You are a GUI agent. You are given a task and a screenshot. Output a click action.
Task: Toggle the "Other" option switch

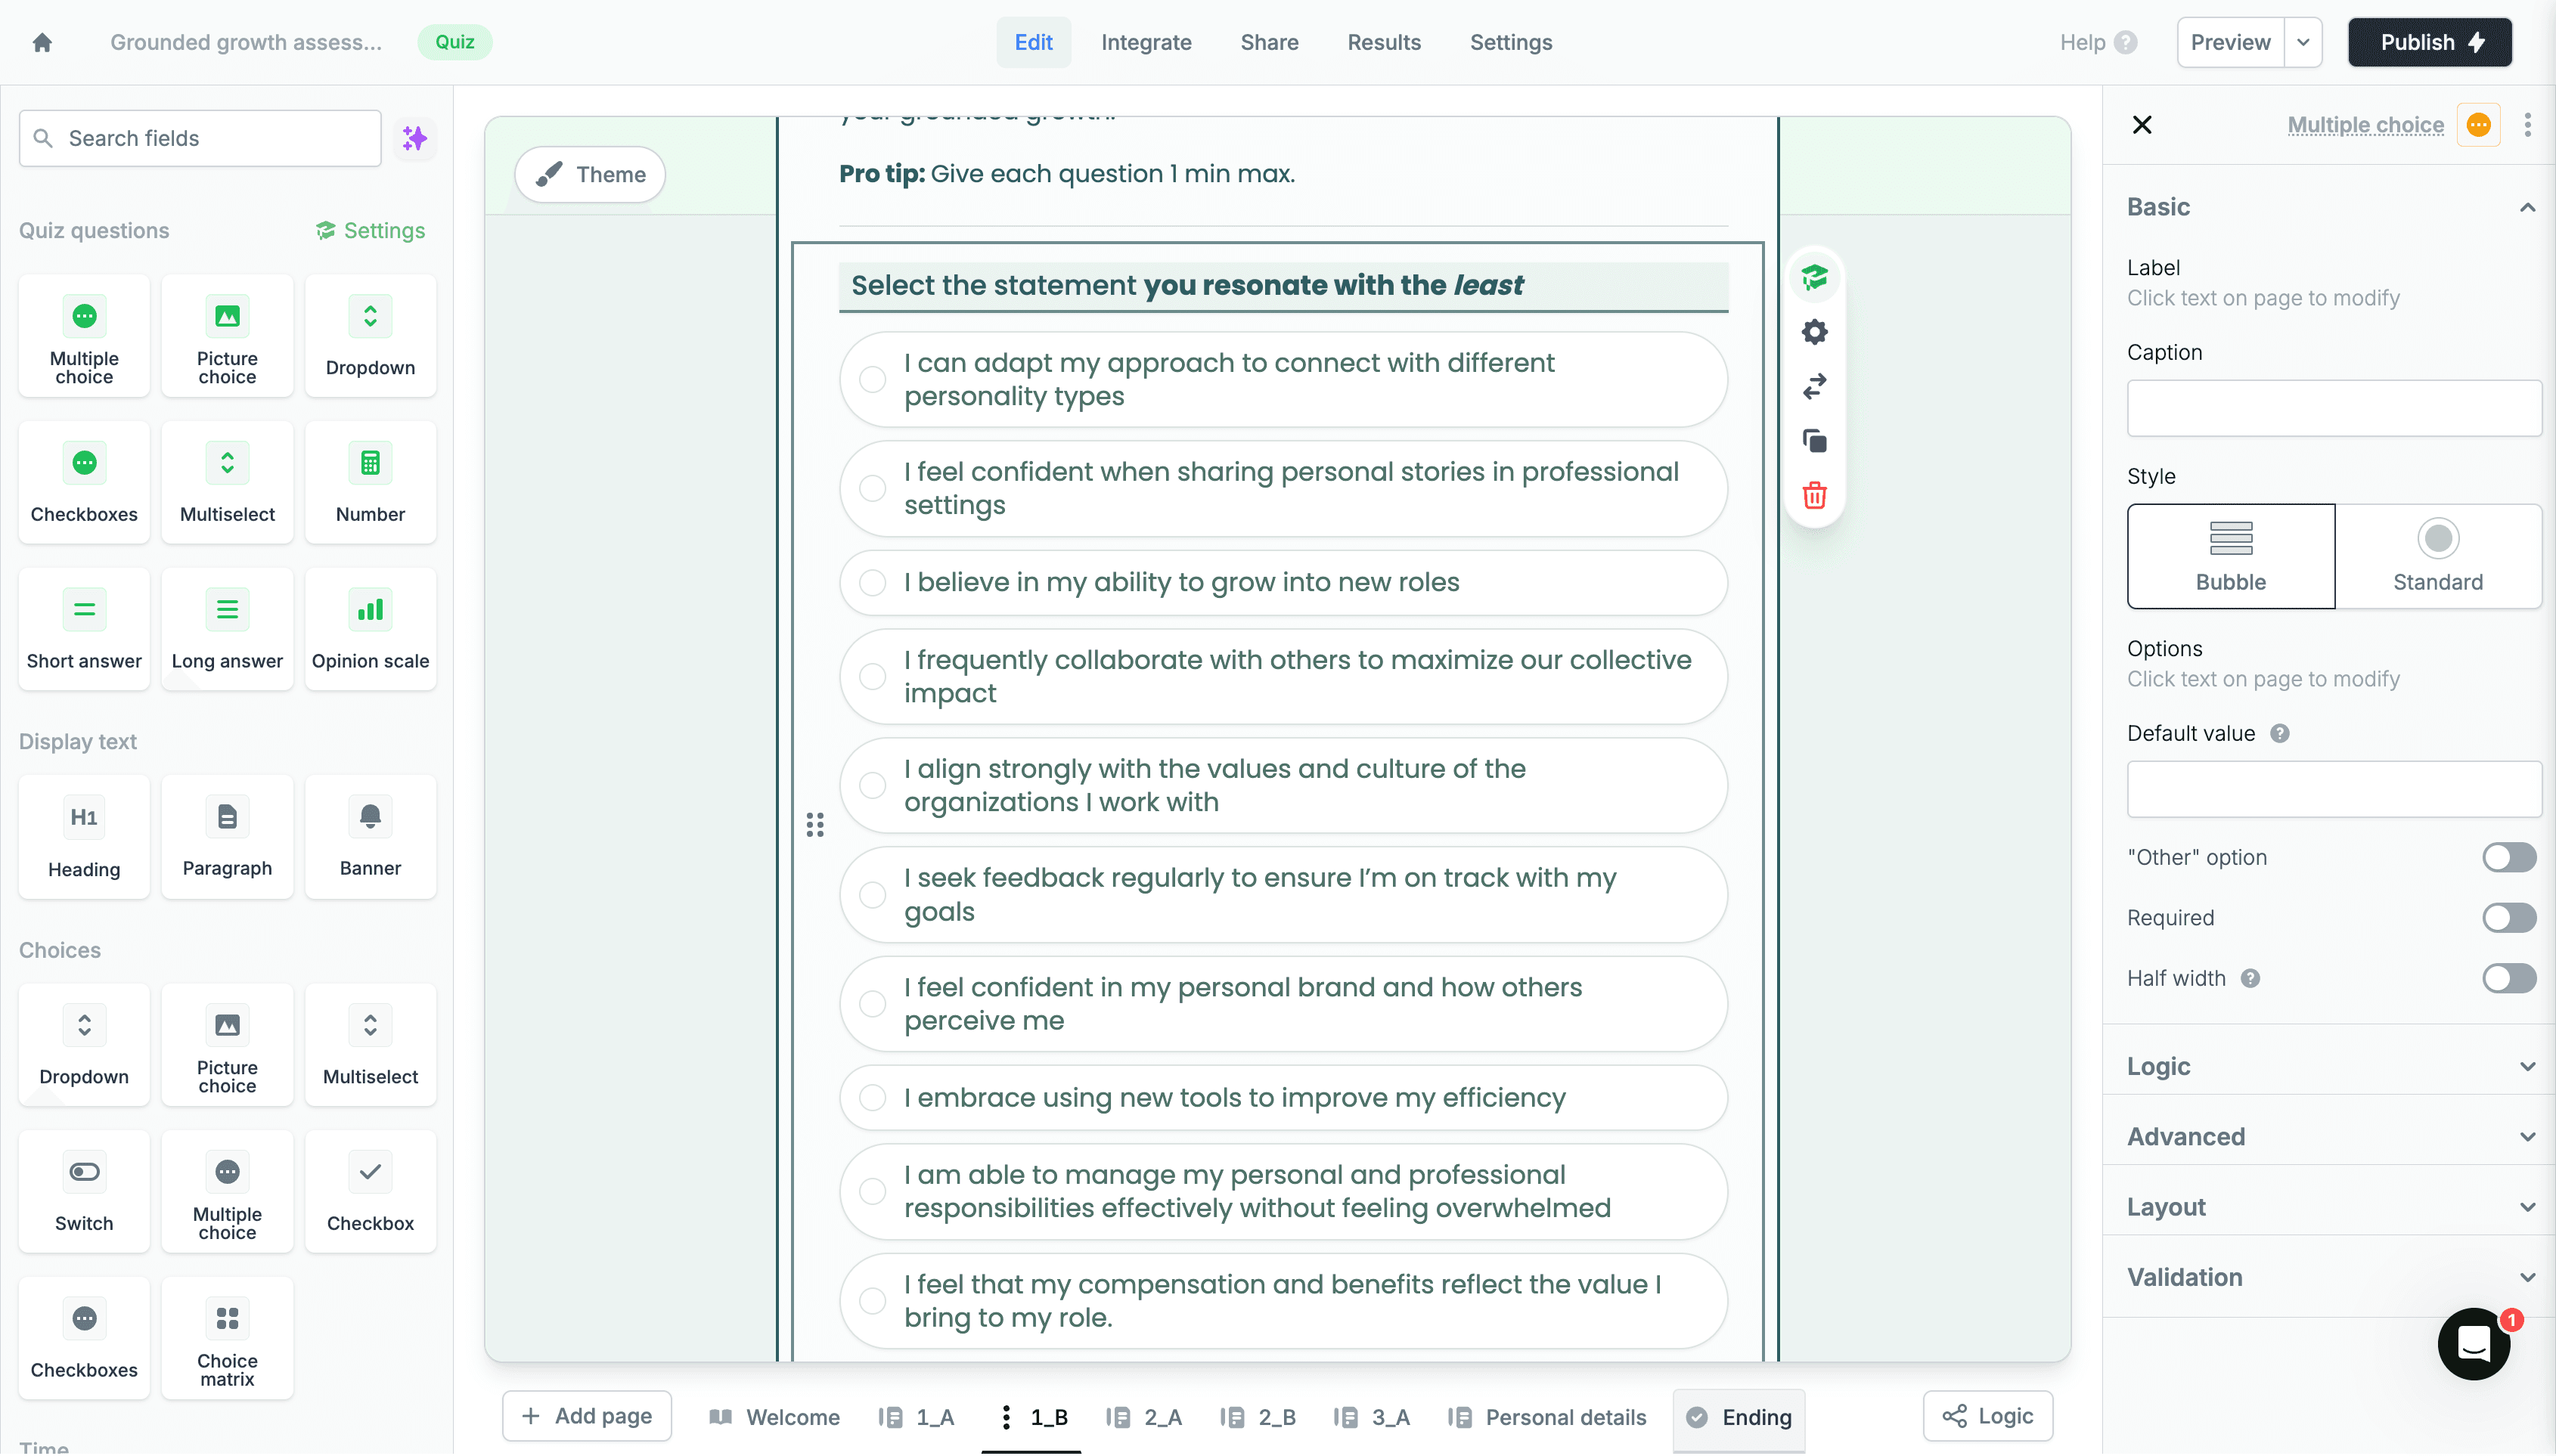click(2509, 857)
